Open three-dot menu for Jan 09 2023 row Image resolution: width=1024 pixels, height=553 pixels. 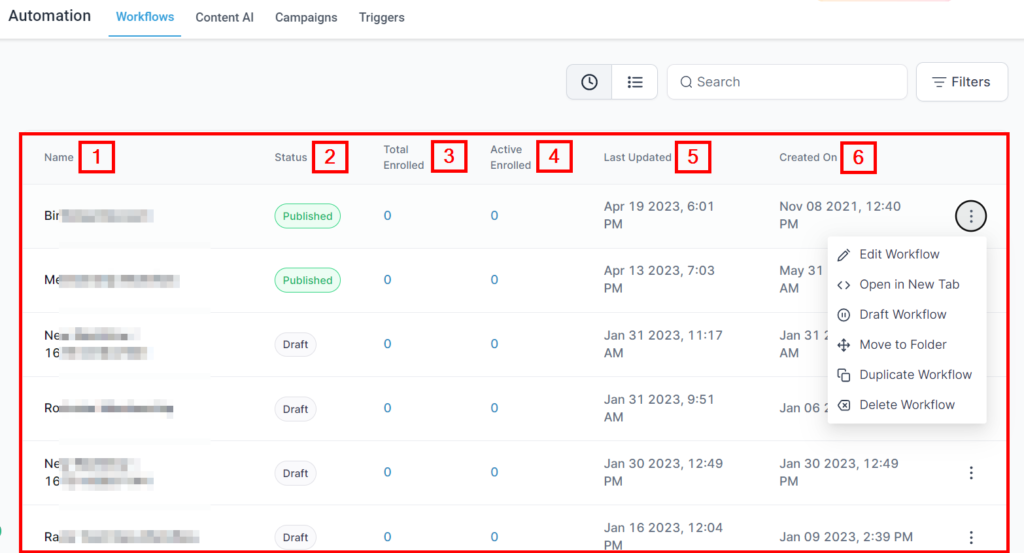click(970, 537)
